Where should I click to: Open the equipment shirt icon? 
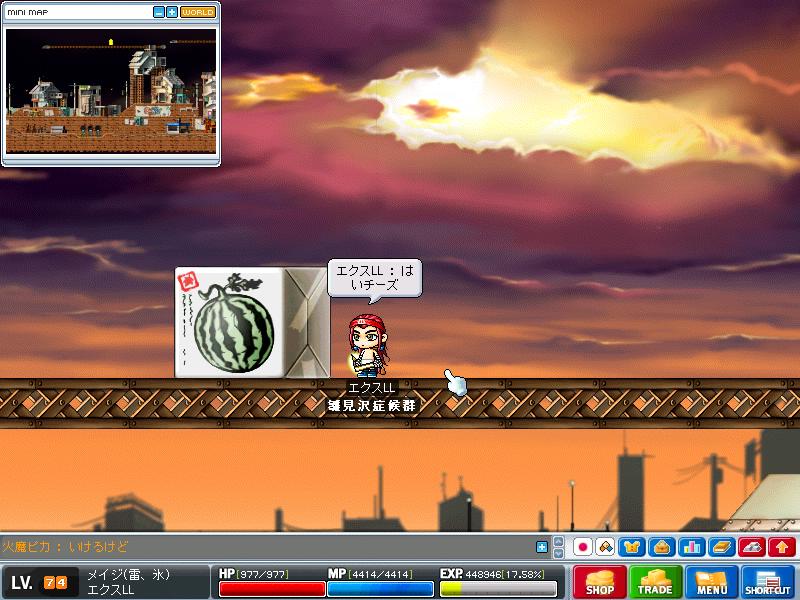pyautogui.click(x=632, y=547)
